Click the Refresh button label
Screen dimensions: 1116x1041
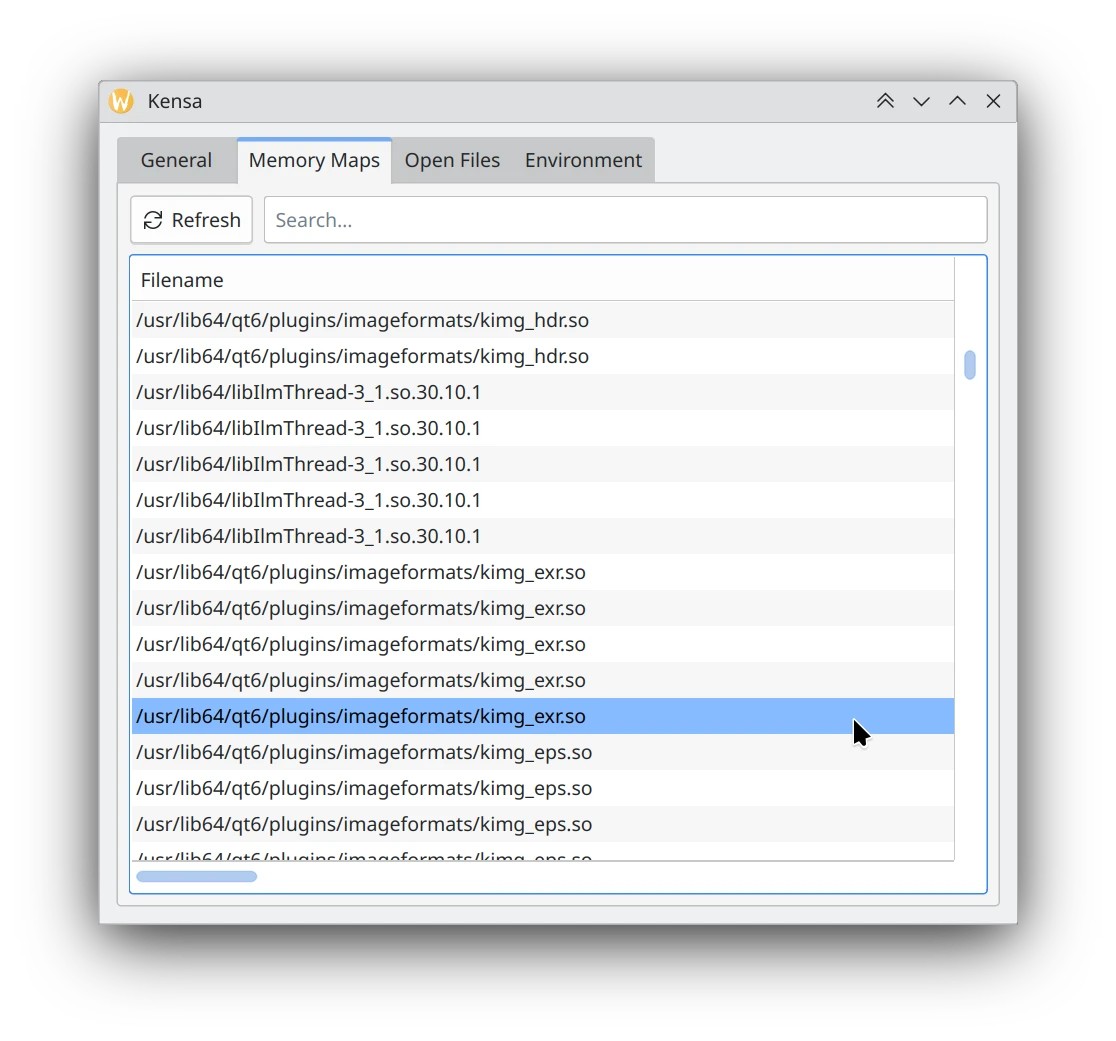pyautogui.click(x=206, y=220)
